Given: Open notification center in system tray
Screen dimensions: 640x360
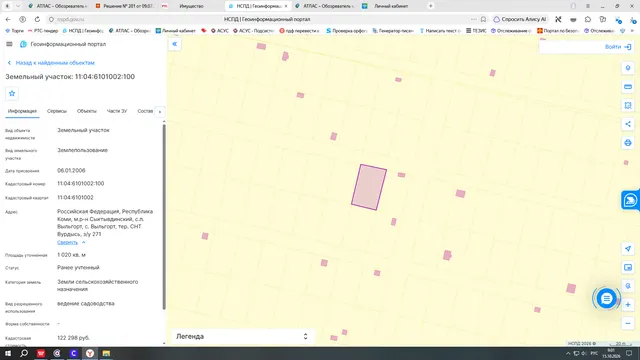Looking at the screenshot, I should coord(629,353).
